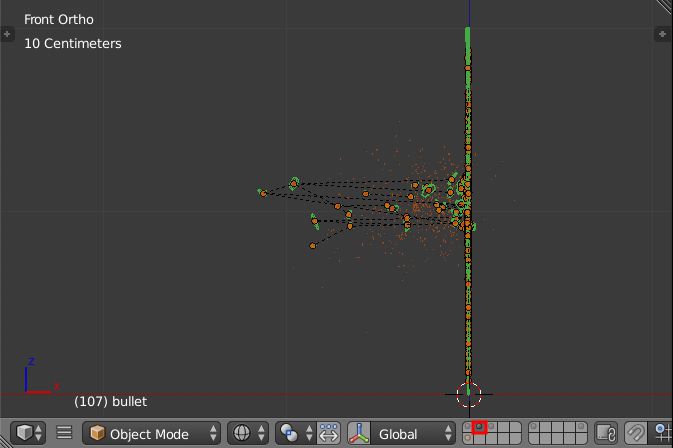673x448 pixels.
Task: Show layer 10 in second layer block
Action: coord(581,427)
